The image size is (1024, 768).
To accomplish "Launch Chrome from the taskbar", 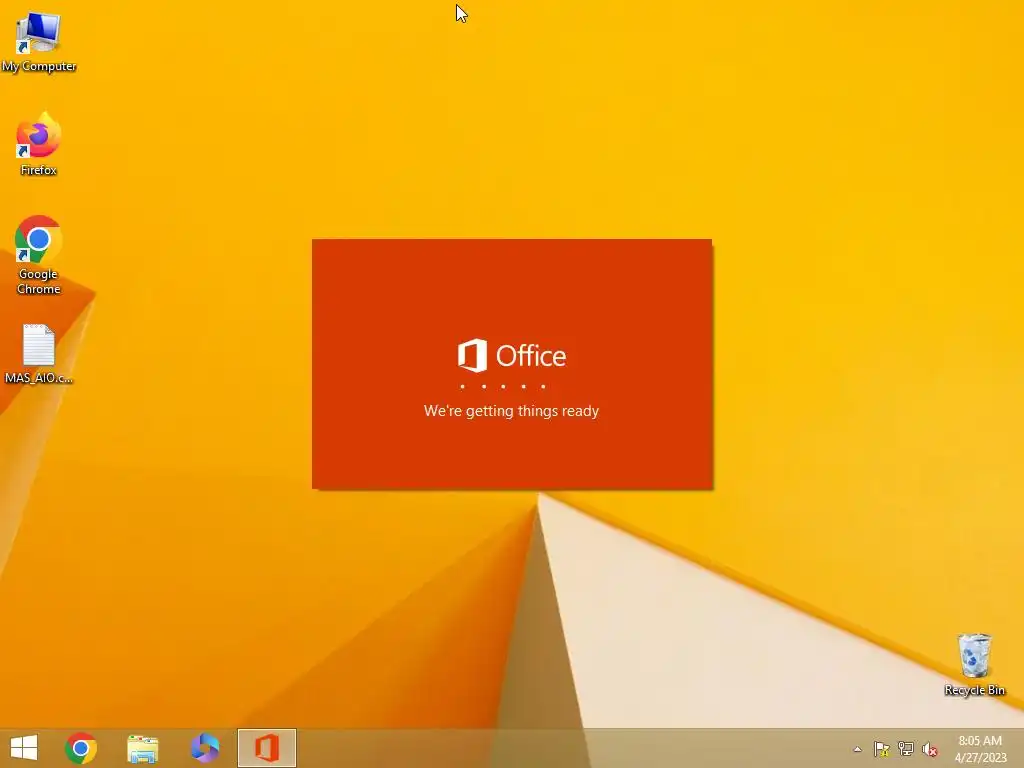I will [81, 748].
